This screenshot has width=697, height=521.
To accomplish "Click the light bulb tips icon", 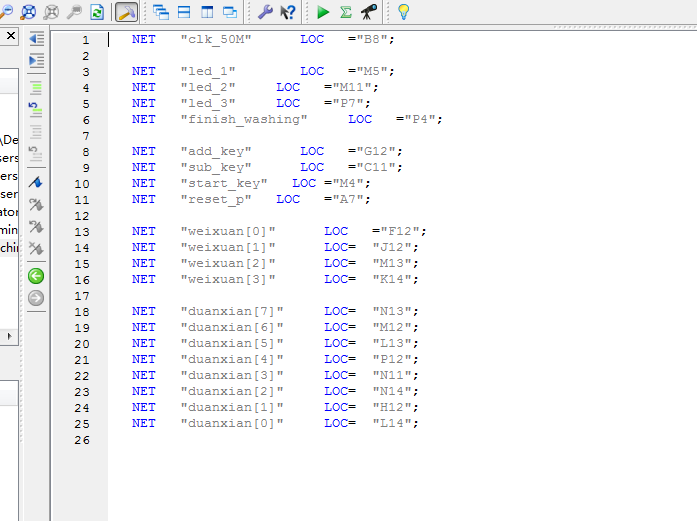I will point(403,12).
